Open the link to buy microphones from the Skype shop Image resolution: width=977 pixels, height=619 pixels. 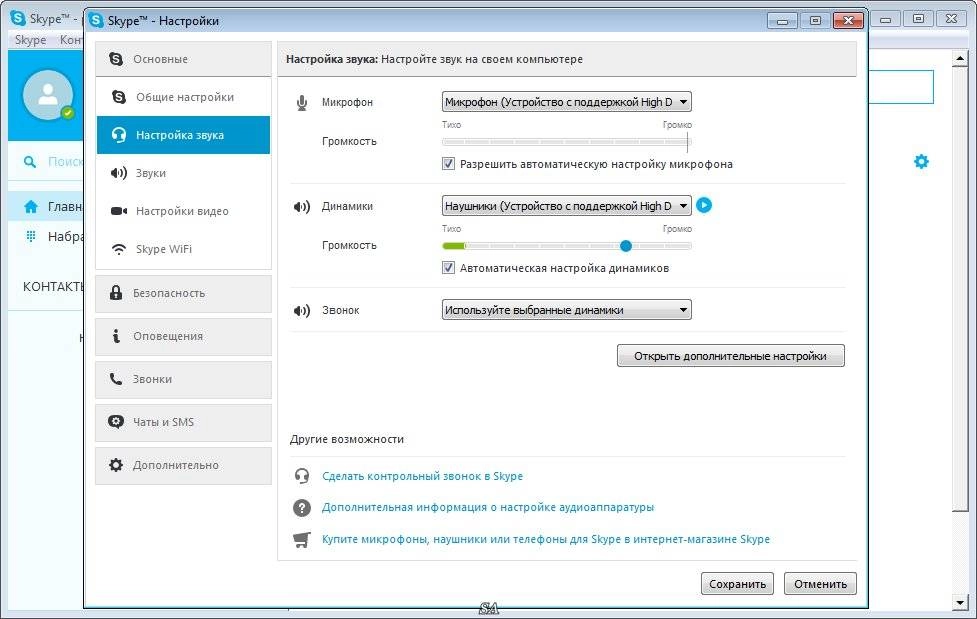(546, 539)
